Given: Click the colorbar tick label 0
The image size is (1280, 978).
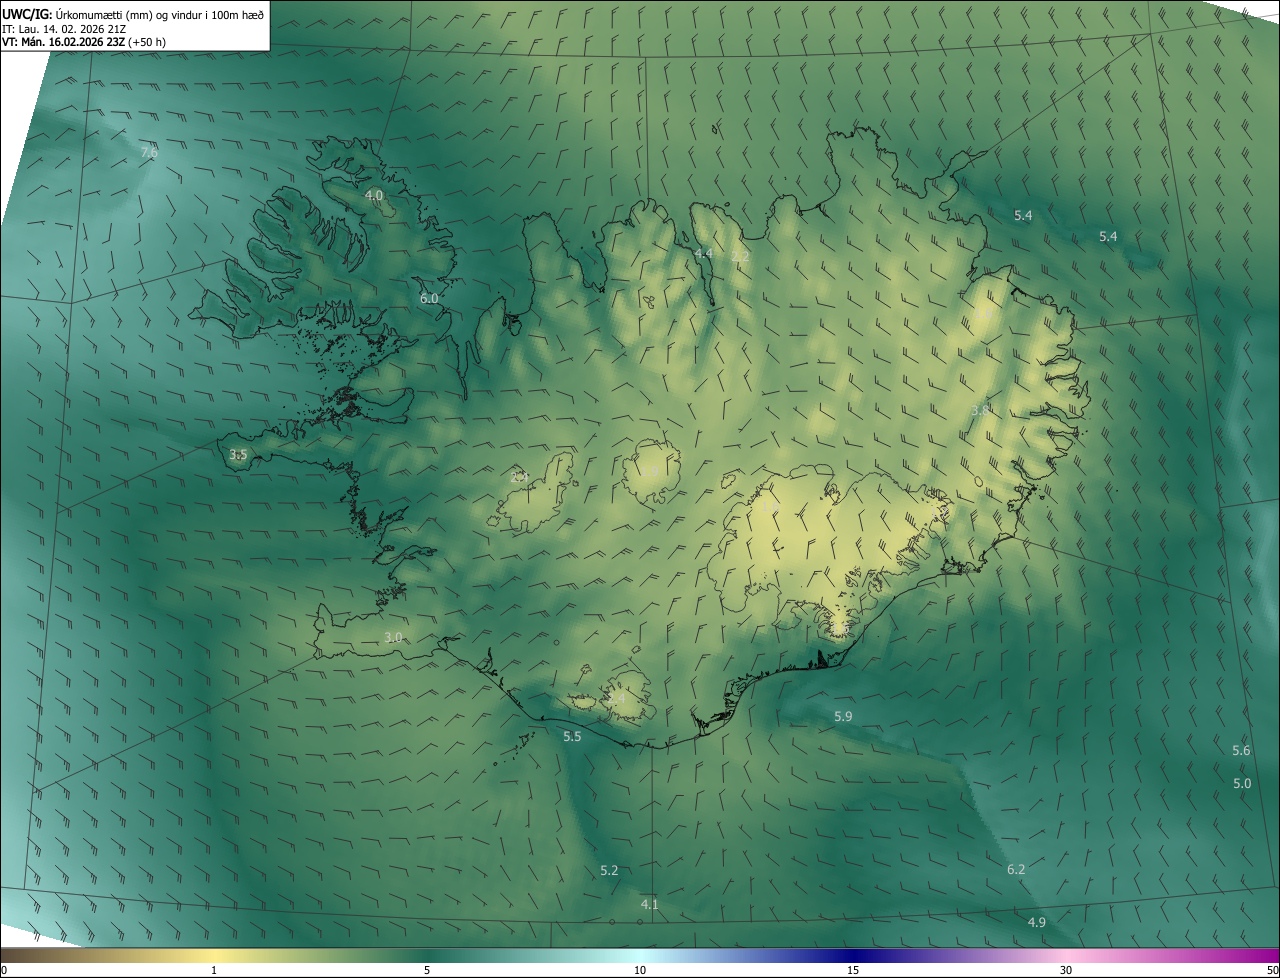Looking at the screenshot, I should coord(4,970).
